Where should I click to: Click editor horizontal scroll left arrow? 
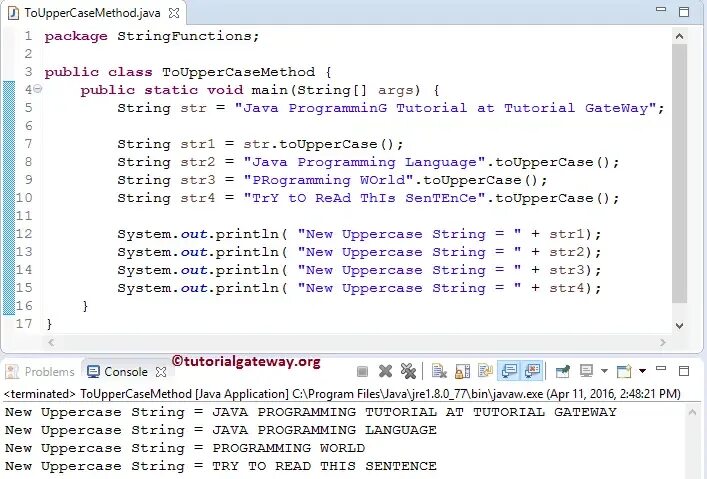pos(51,342)
